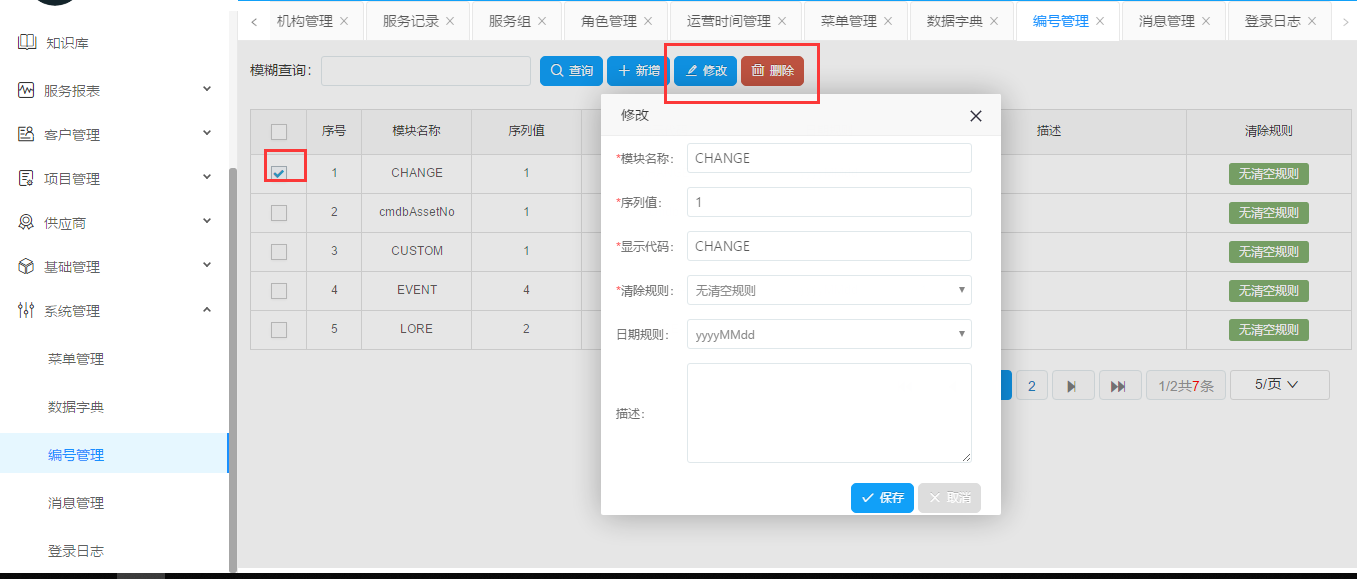This screenshot has width=1357, height=579.
Task: Click the 基础管理 cube icon
Action: click(x=27, y=266)
